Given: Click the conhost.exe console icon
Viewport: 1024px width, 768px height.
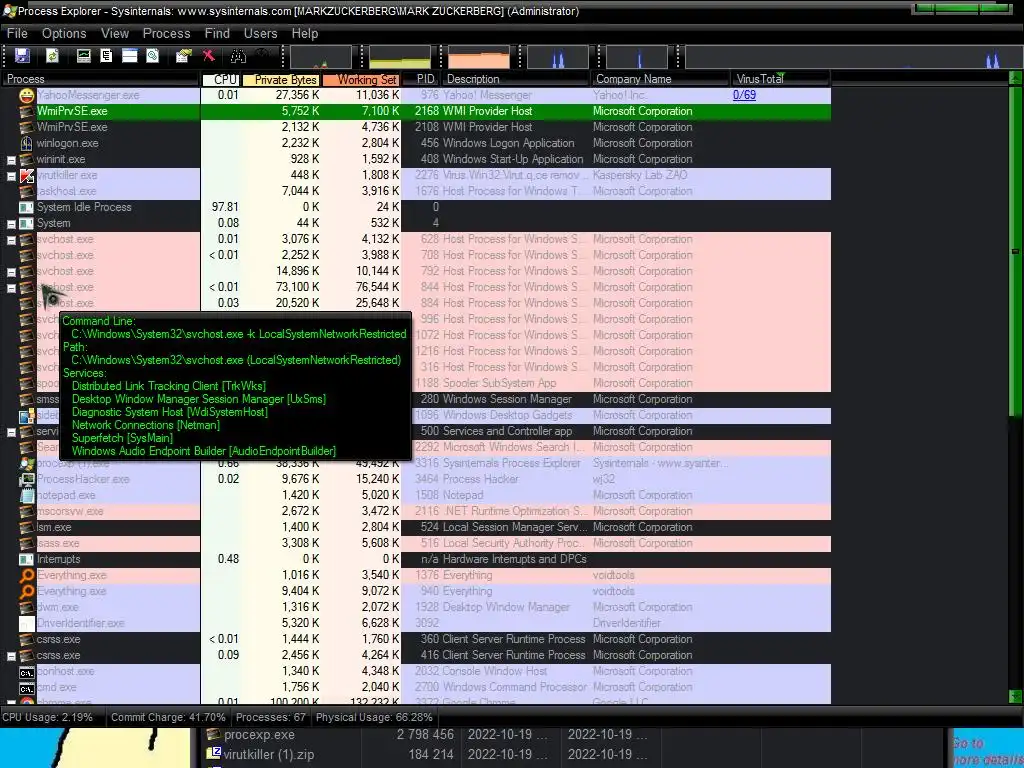Looking at the screenshot, I should [27, 671].
